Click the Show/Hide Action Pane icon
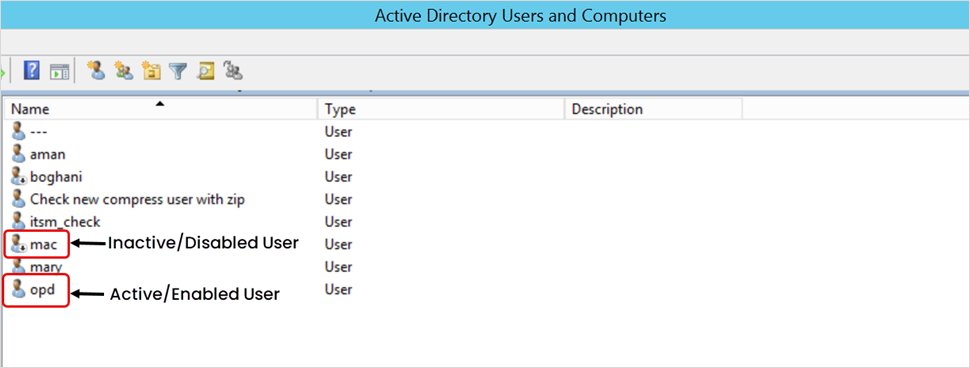Image resolution: width=970 pixels, height=368 pixels. pos(59,71)
